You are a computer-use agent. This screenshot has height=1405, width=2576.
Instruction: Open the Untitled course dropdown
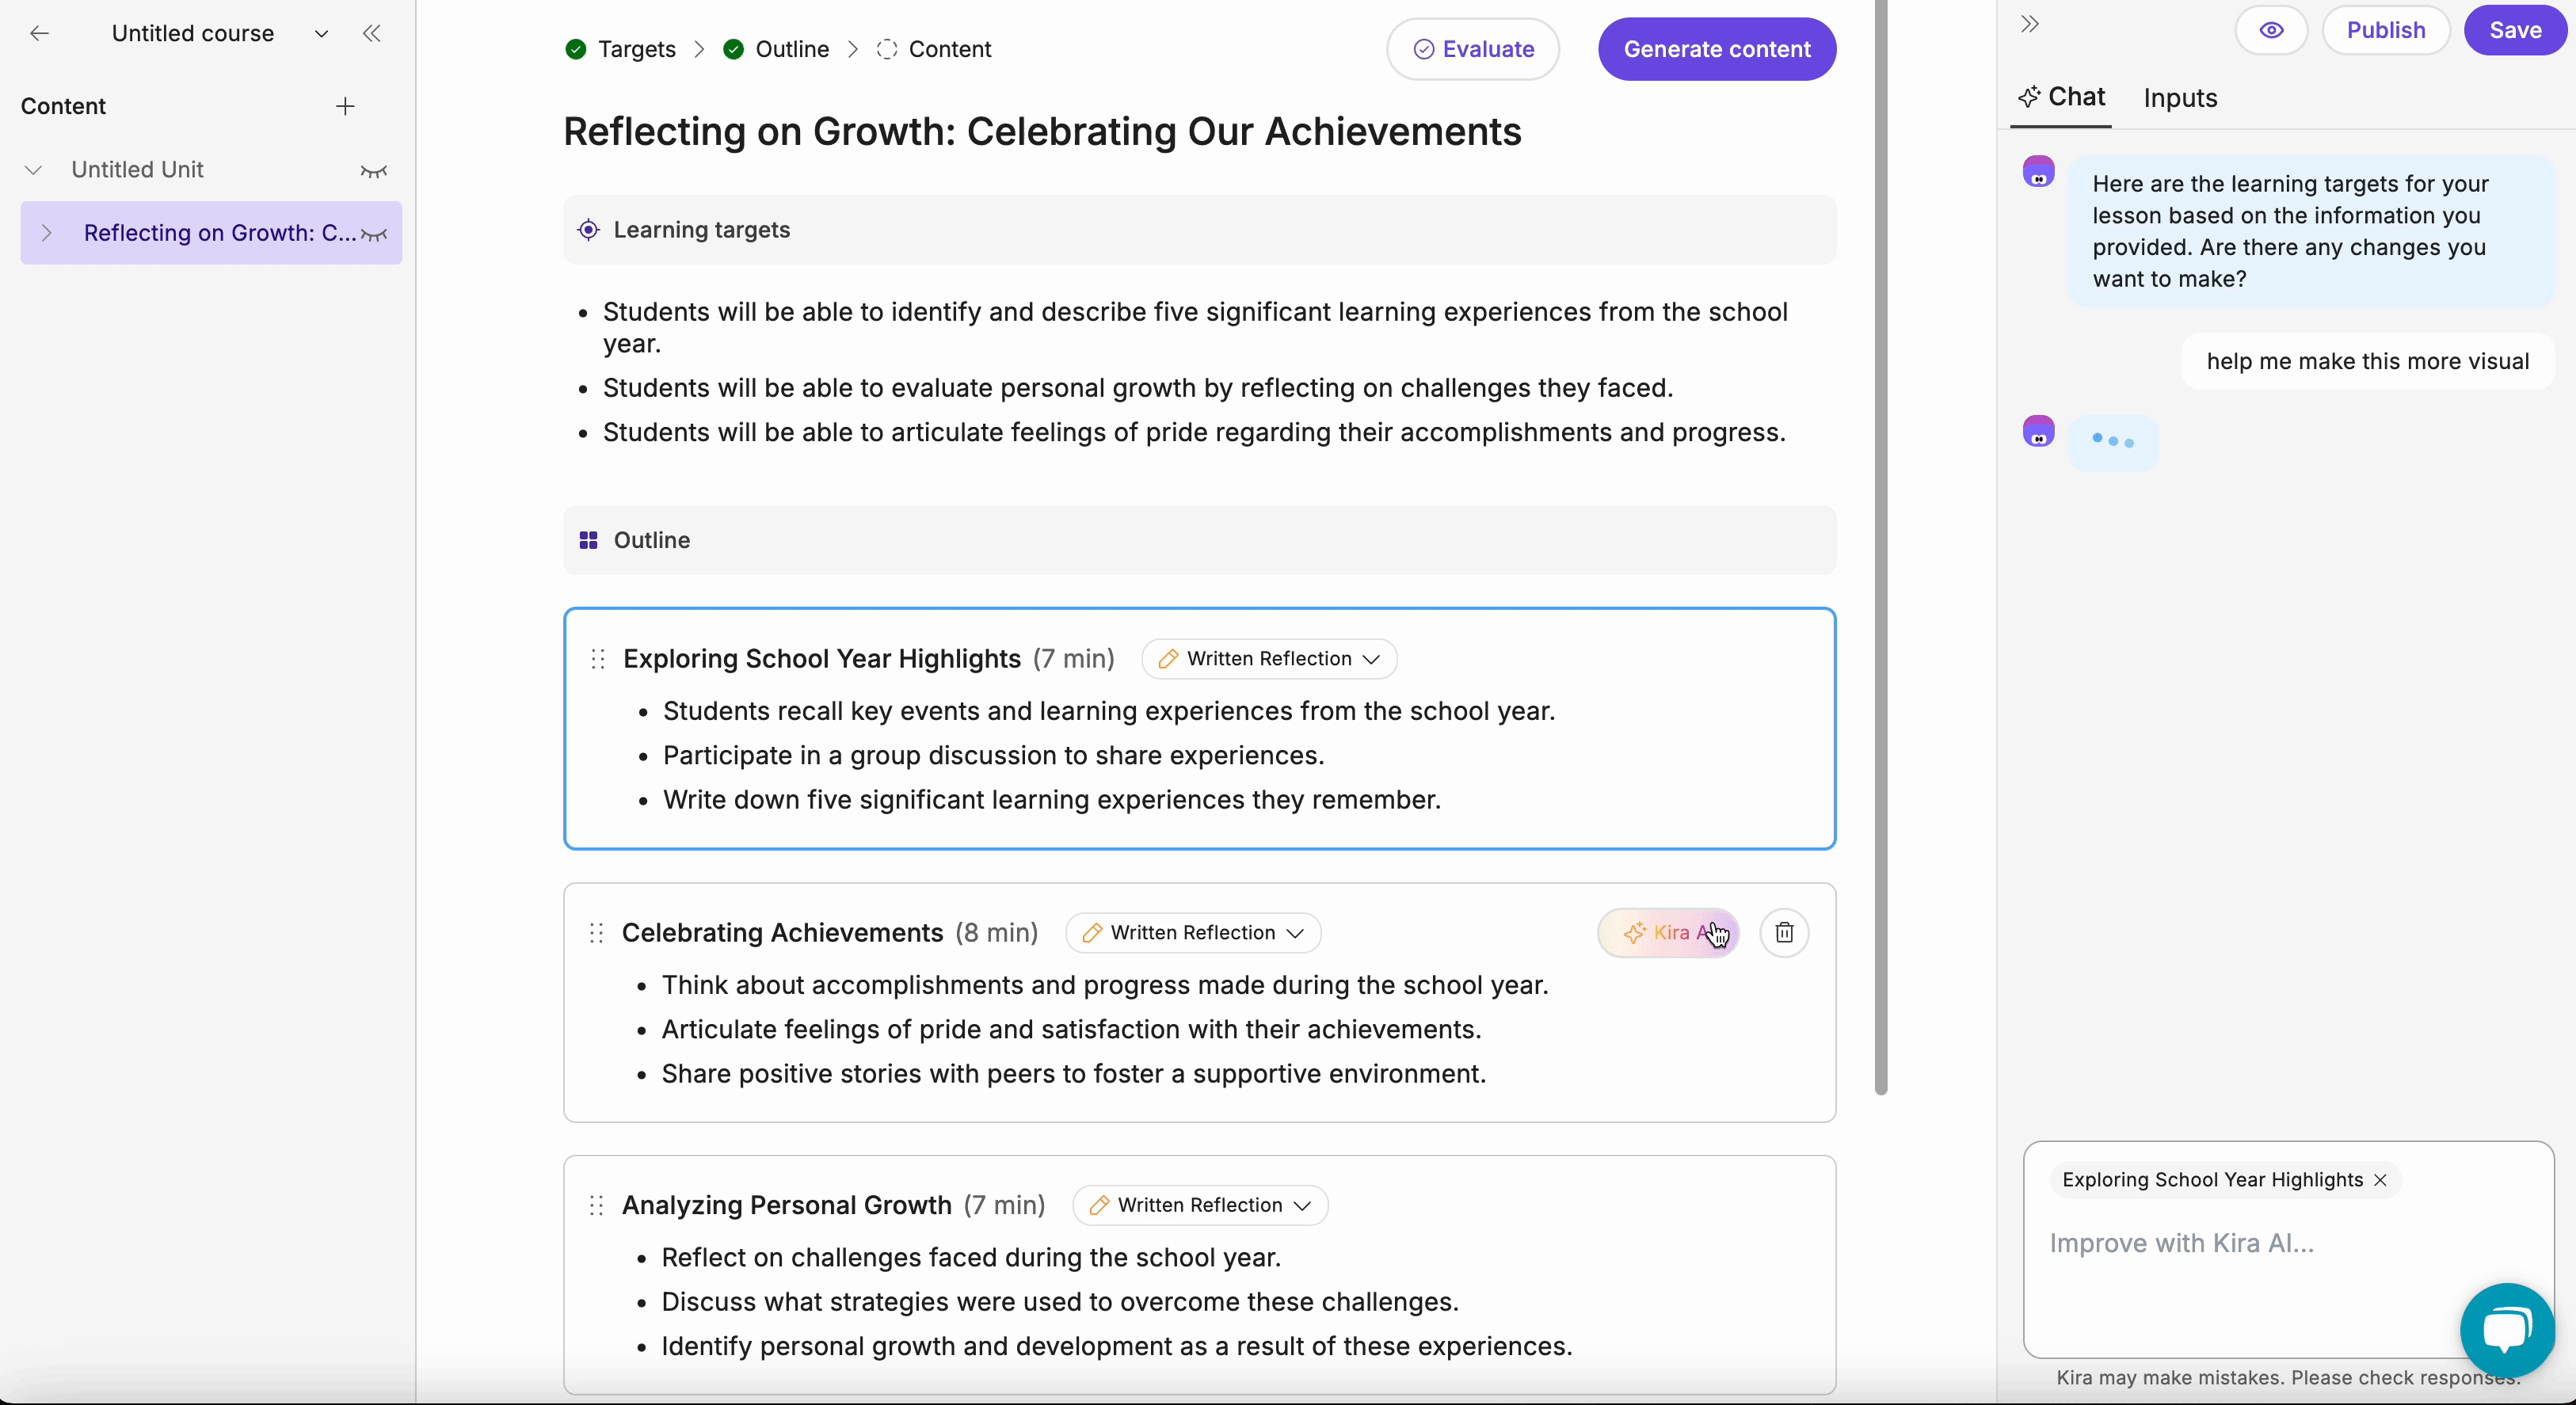click(321, 33)
